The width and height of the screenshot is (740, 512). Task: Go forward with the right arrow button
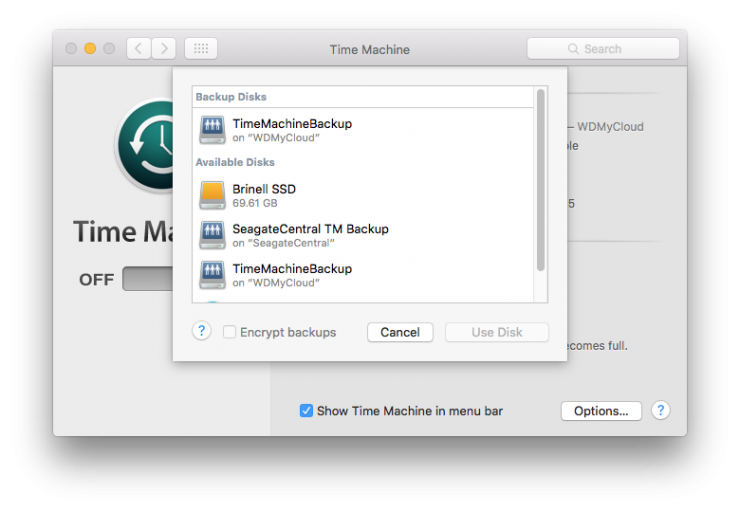pyautogui.click(x=164, y=49)
